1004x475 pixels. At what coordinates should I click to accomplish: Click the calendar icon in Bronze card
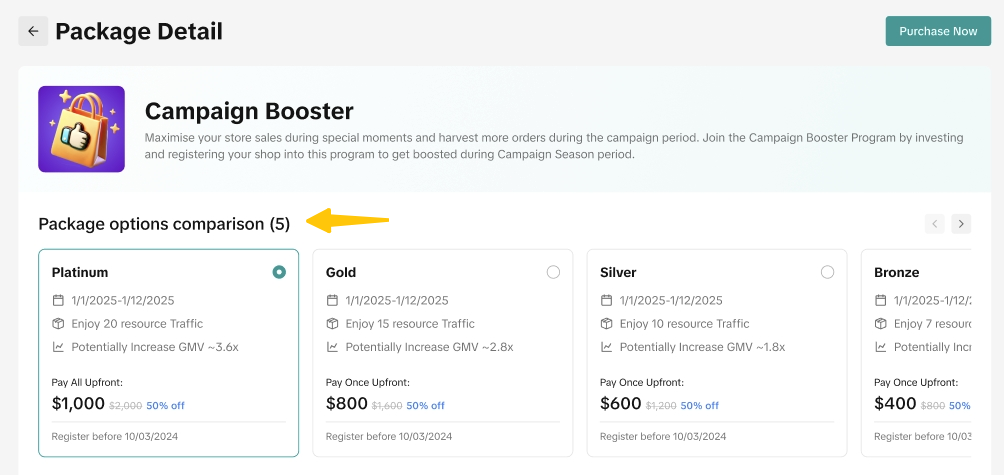(880, 300)
